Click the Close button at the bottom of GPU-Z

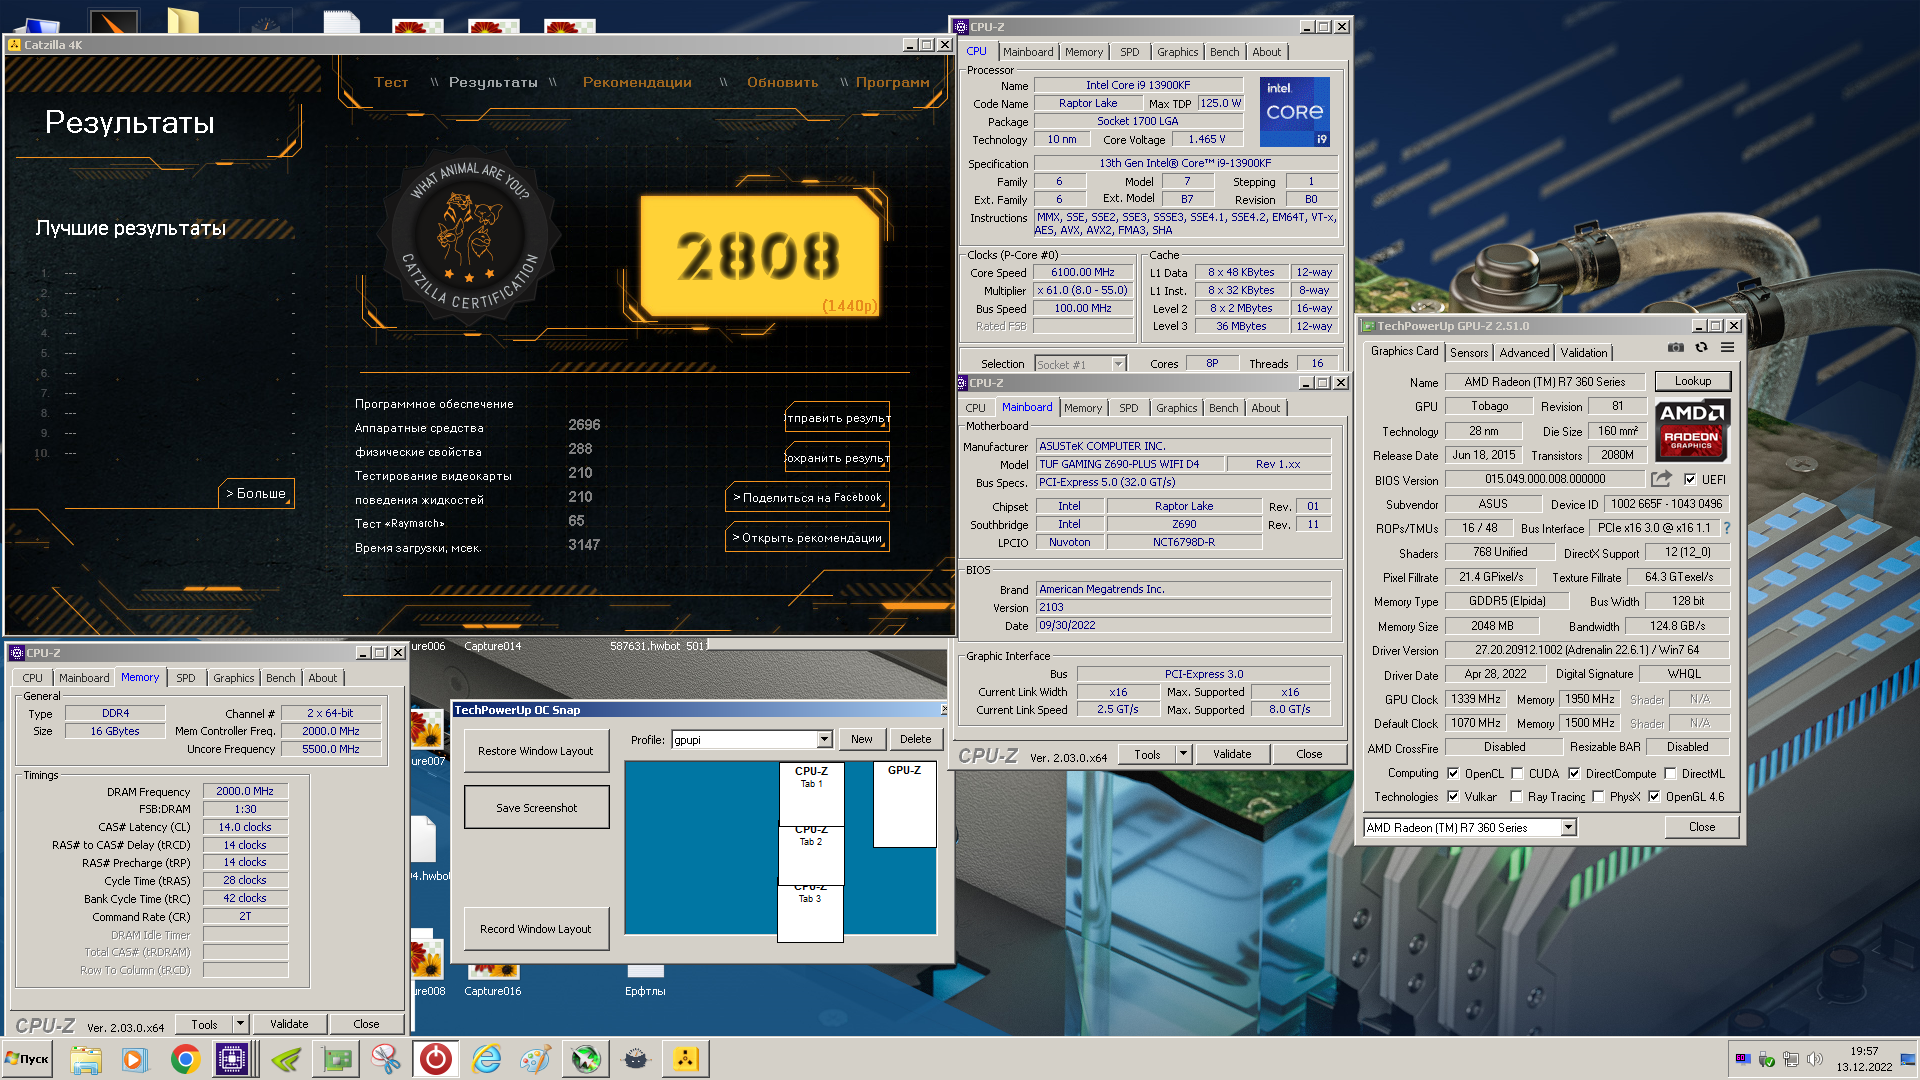coord(1701,827)
